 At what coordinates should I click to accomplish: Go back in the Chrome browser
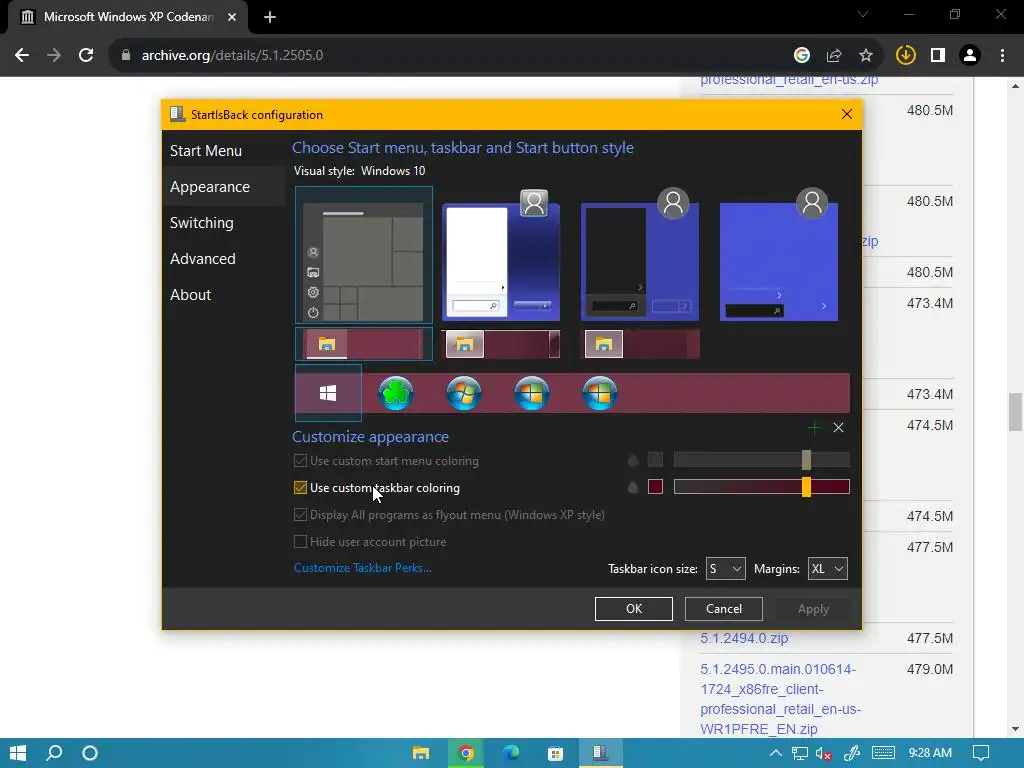click(22, 56)
